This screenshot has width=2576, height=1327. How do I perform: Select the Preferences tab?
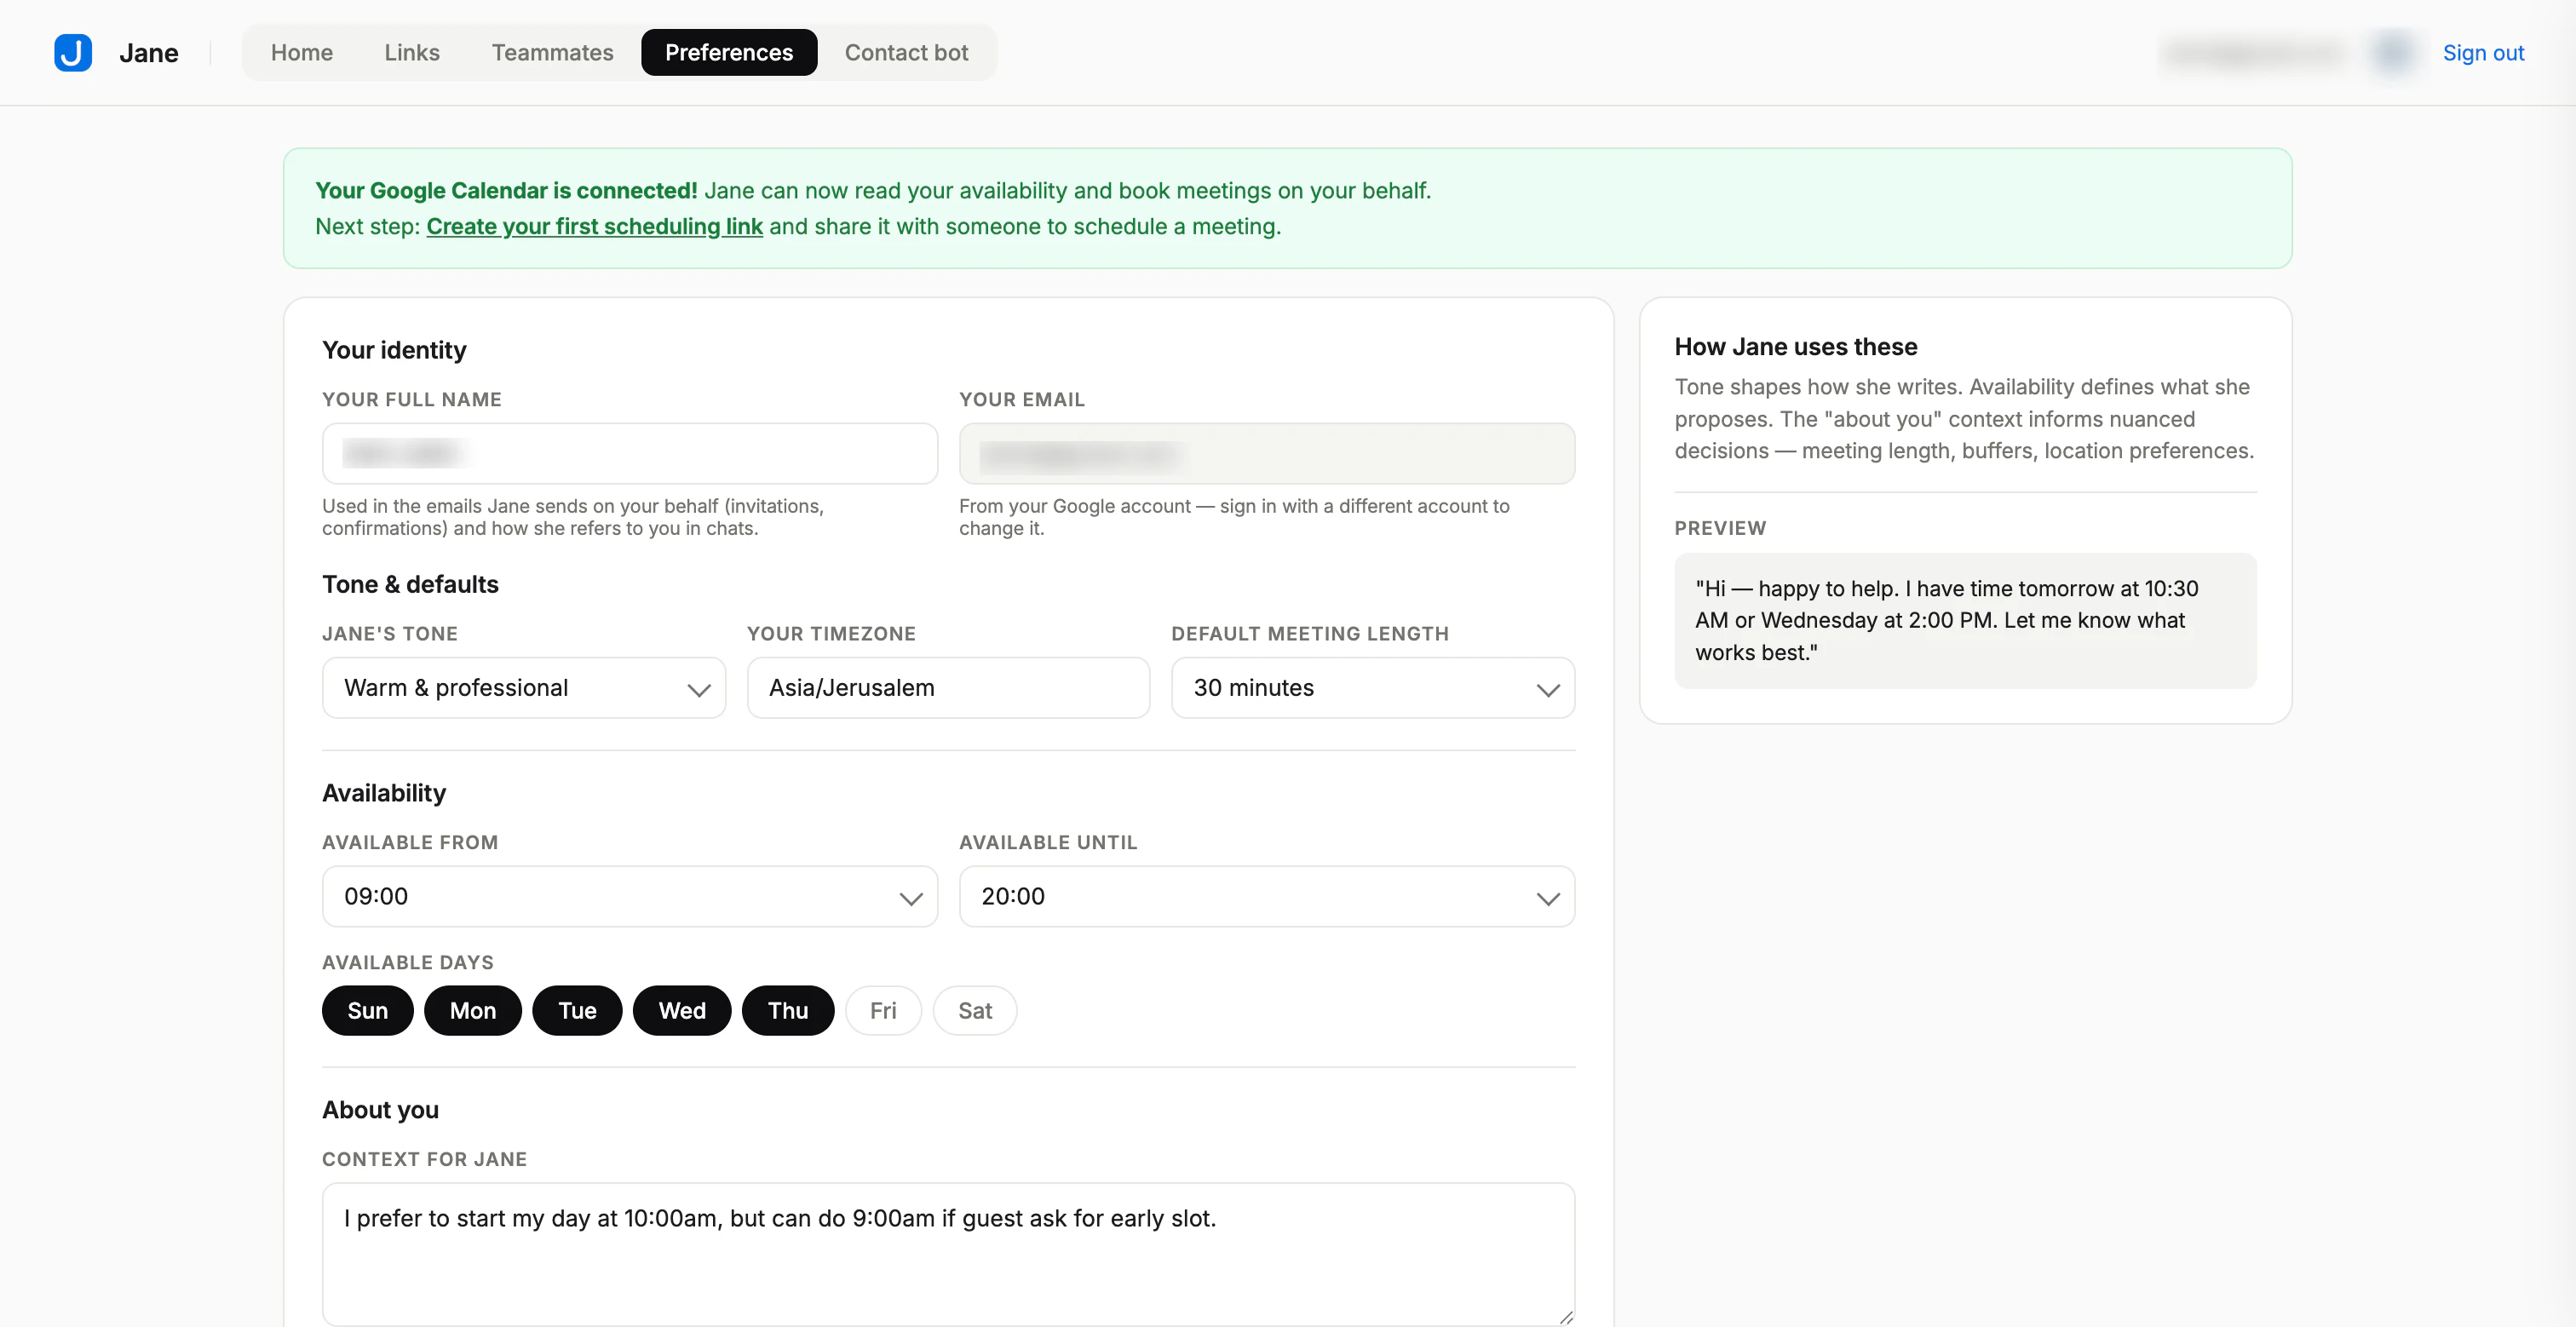click(729, 52)
